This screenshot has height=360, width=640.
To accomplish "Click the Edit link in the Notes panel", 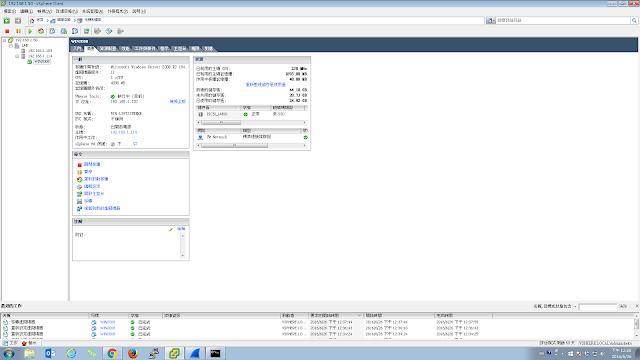I will [181, 229].
